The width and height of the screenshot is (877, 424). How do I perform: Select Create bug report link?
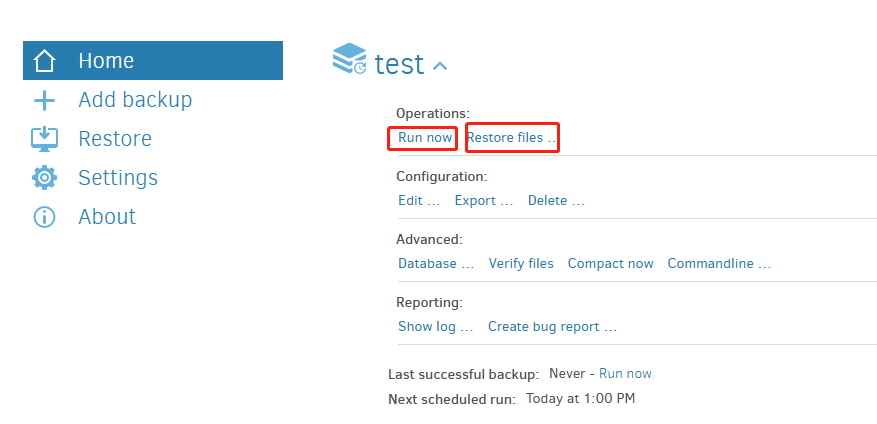[x=552, y=326]
